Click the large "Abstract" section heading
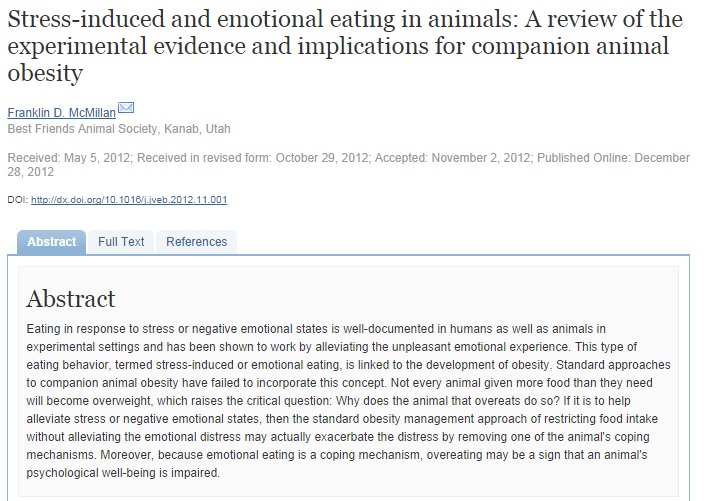705x501 pixels. (x=71, y=299)
